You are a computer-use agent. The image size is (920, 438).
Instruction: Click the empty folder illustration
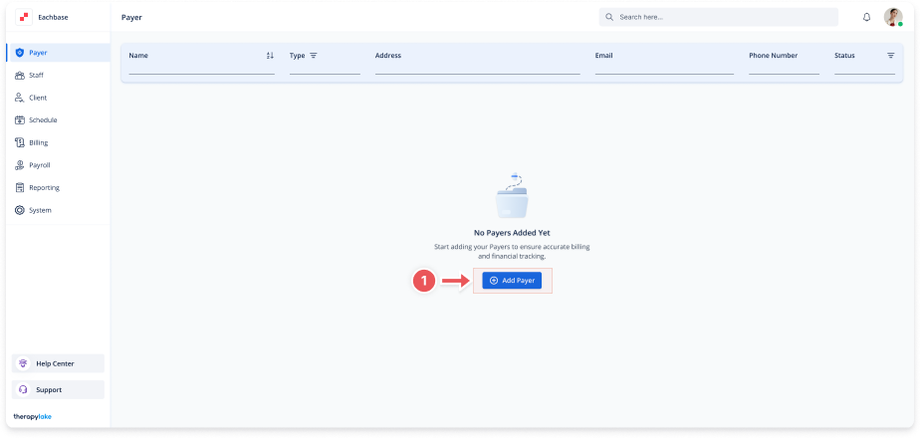pos(512,195)
